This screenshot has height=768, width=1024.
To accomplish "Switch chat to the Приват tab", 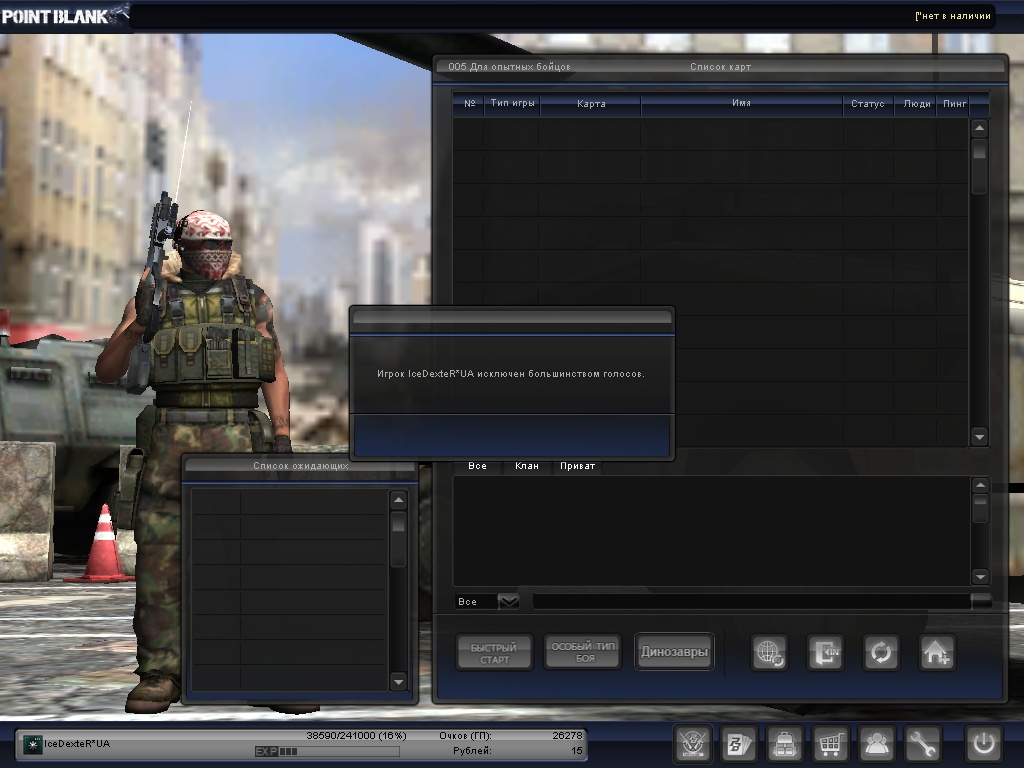I will (577, 466).
